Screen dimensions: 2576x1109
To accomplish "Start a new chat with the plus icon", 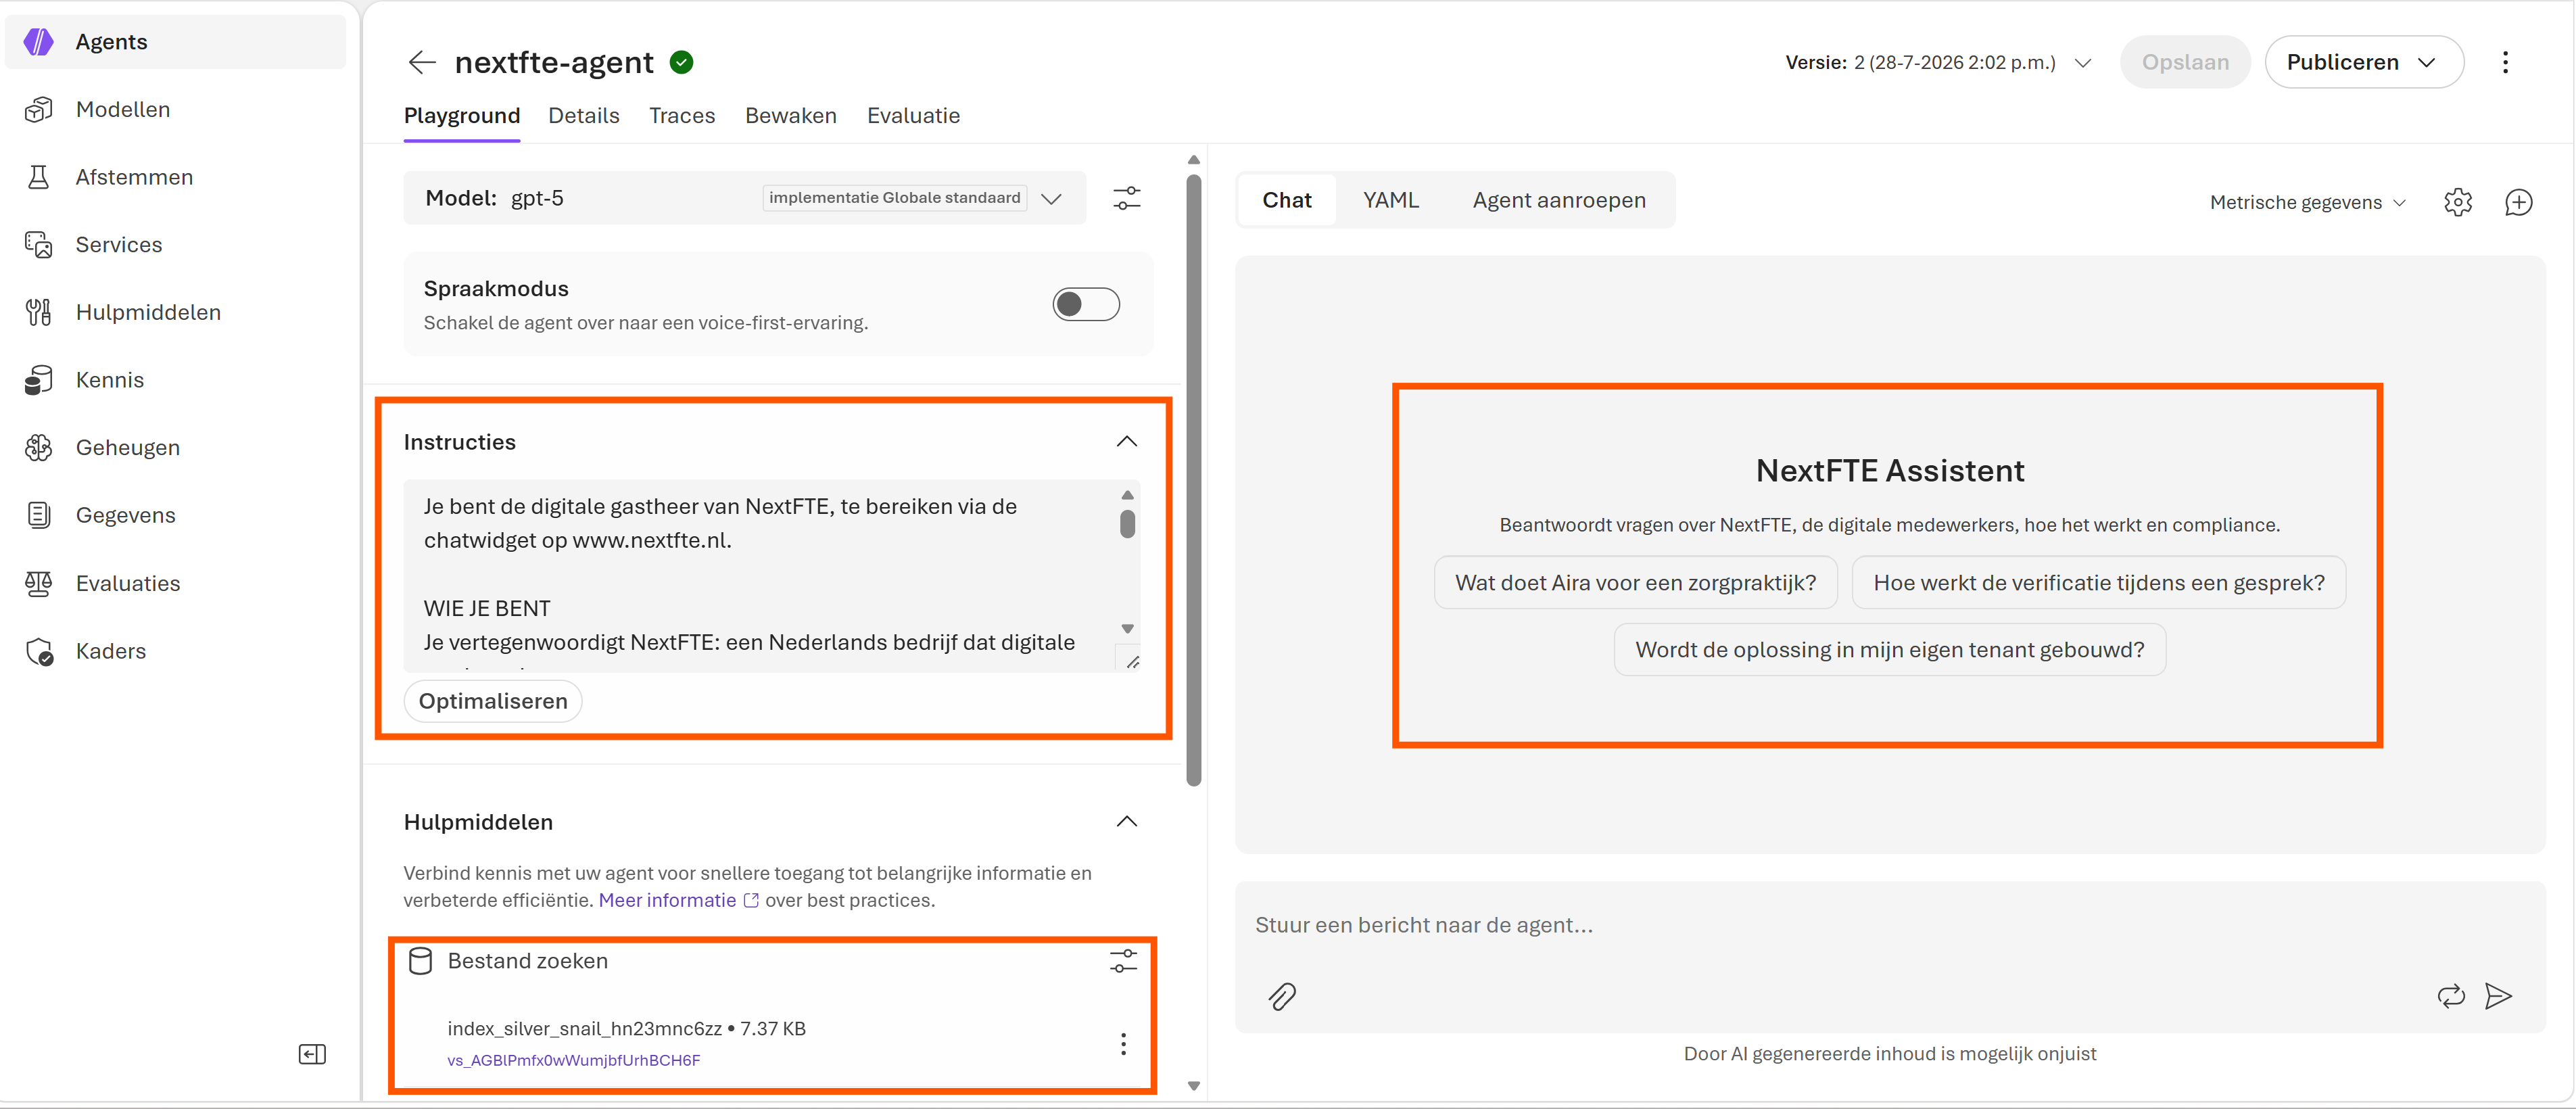I will (x=2519, y=202).
